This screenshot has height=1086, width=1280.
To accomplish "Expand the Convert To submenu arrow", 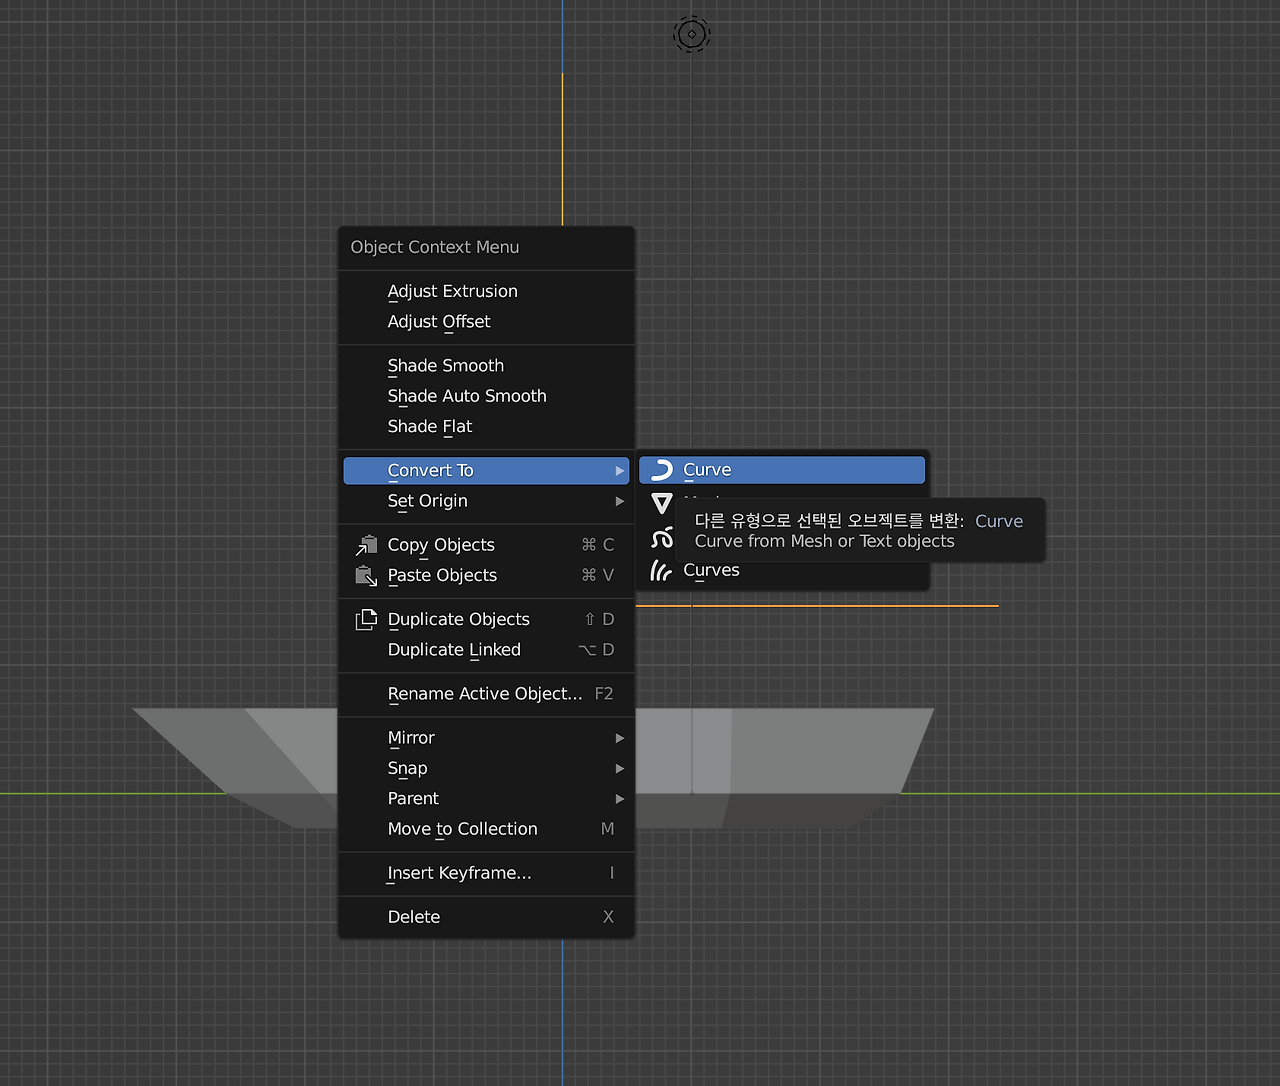I will click(x=620, y=471).
